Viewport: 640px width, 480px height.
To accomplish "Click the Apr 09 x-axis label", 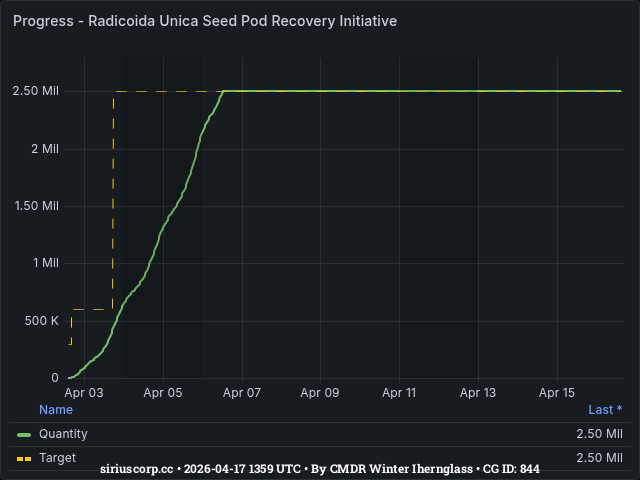I will click(x=320, y=393).
